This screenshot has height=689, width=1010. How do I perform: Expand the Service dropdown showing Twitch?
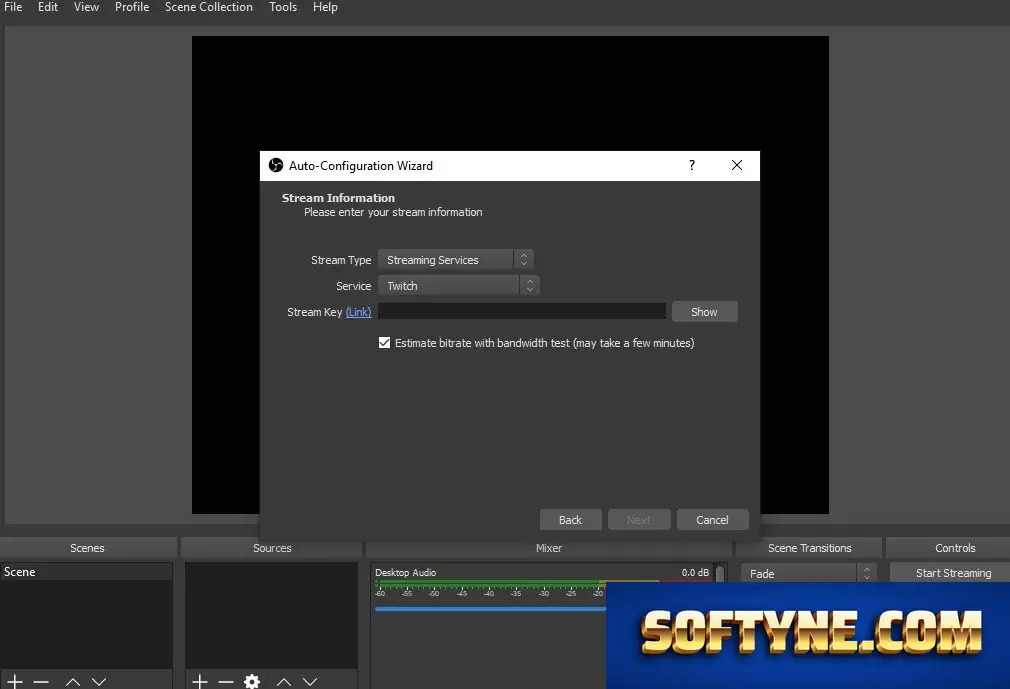pyautogui.click(x=459, y=285)
